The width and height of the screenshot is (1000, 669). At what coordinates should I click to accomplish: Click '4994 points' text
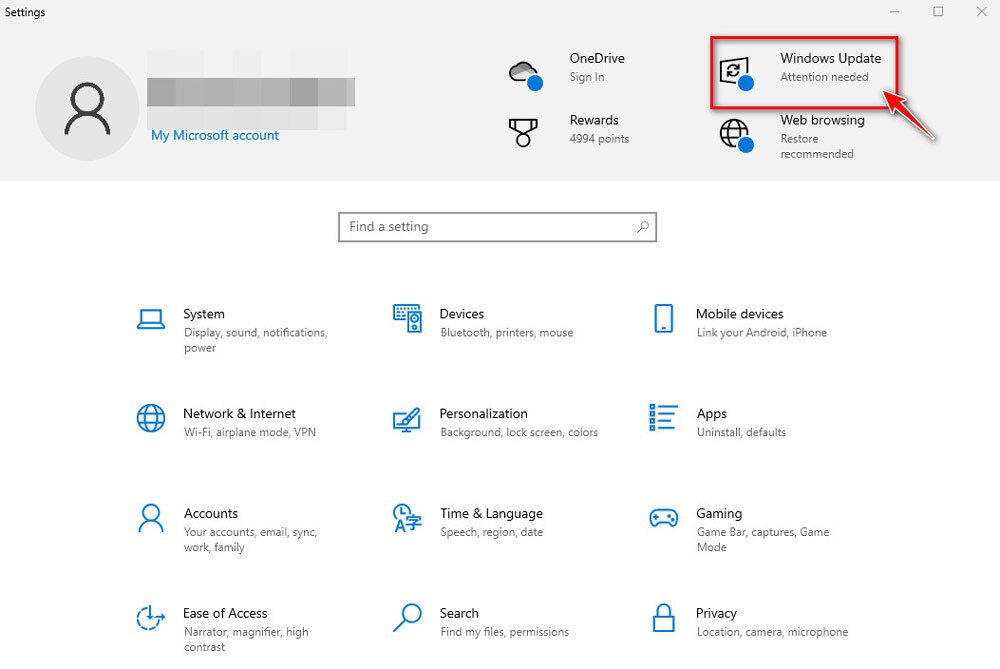pos(599,138)
